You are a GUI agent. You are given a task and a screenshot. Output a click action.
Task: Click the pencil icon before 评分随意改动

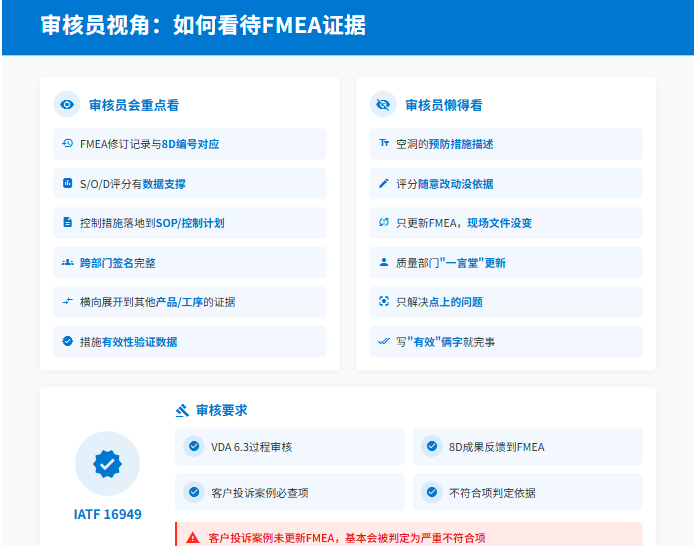point(383,184)
